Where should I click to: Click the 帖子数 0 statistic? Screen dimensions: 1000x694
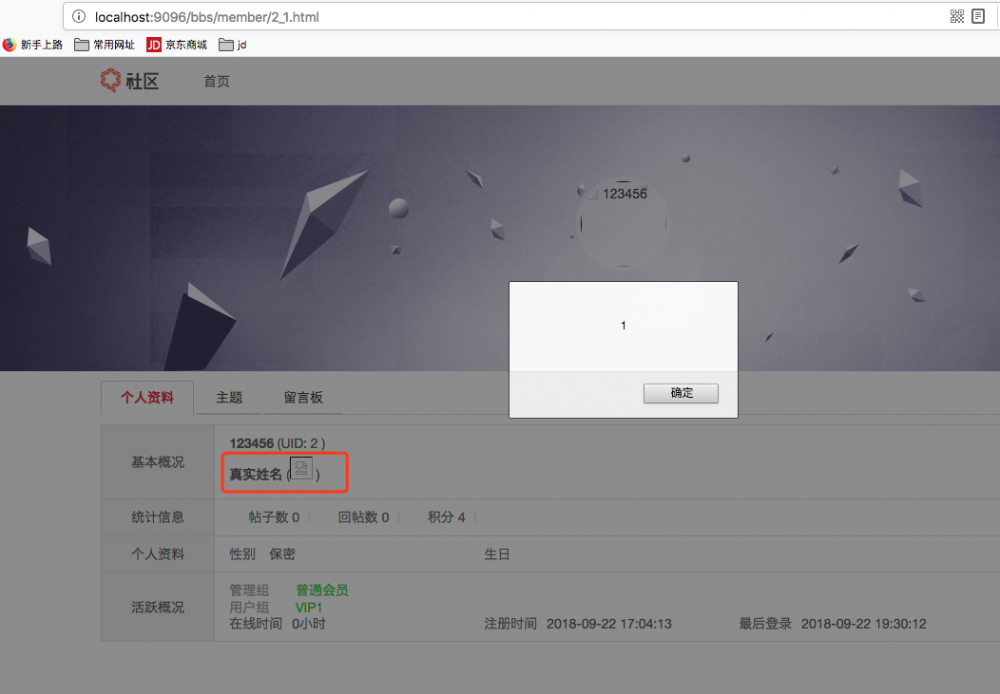[x=274, y=517]
